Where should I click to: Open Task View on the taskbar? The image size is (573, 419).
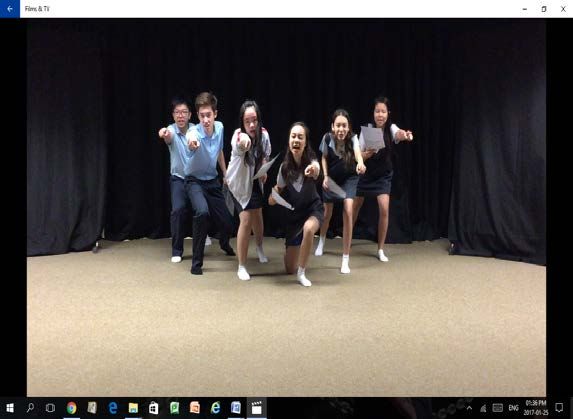point(50,408)
